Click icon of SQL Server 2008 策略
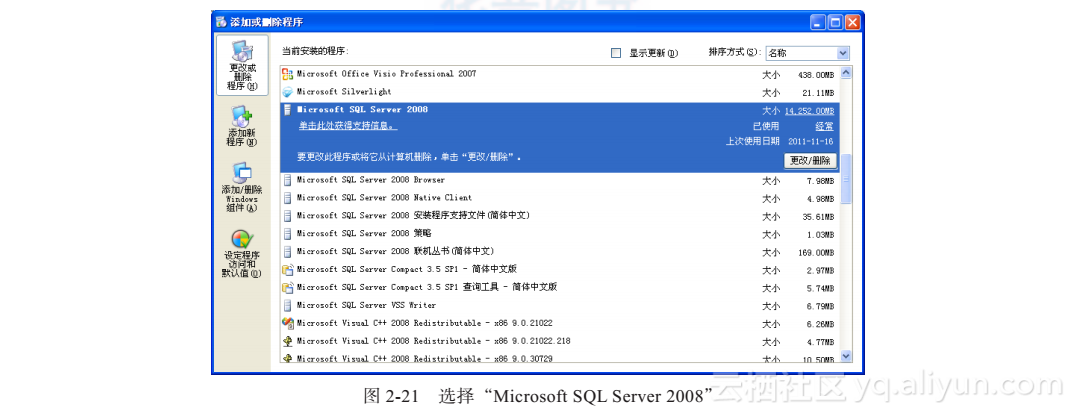 288,234
